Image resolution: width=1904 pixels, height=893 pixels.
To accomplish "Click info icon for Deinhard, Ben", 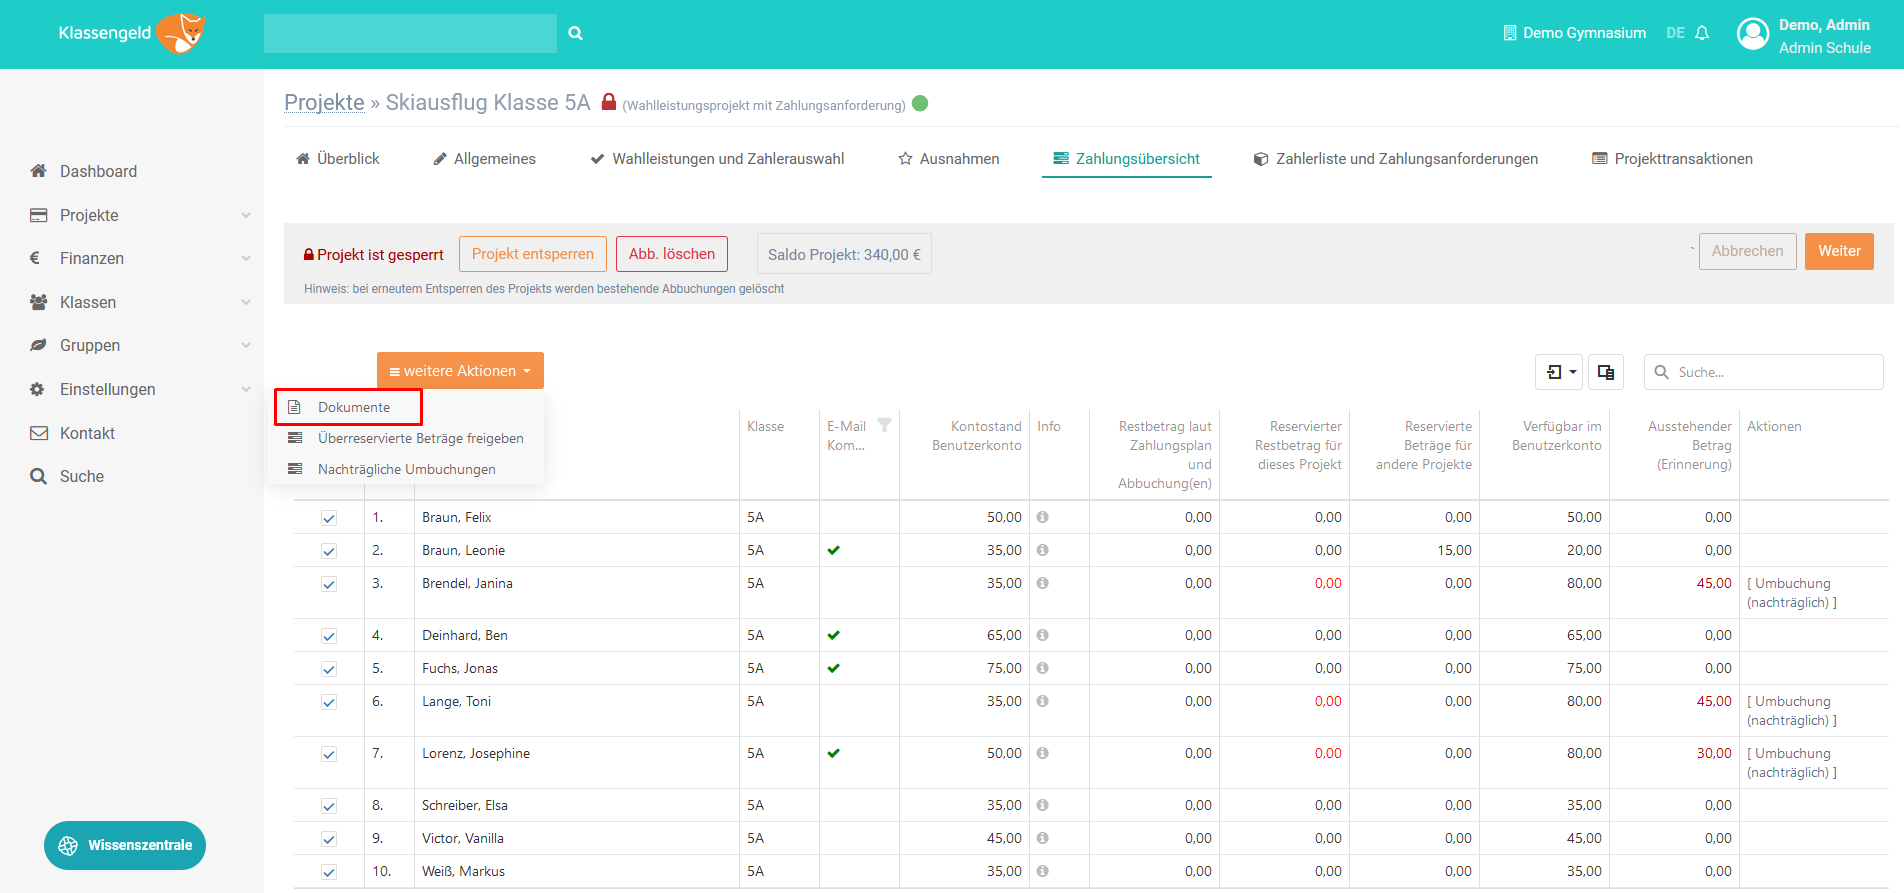I will pyautogui.click(x=1042, y=635).
